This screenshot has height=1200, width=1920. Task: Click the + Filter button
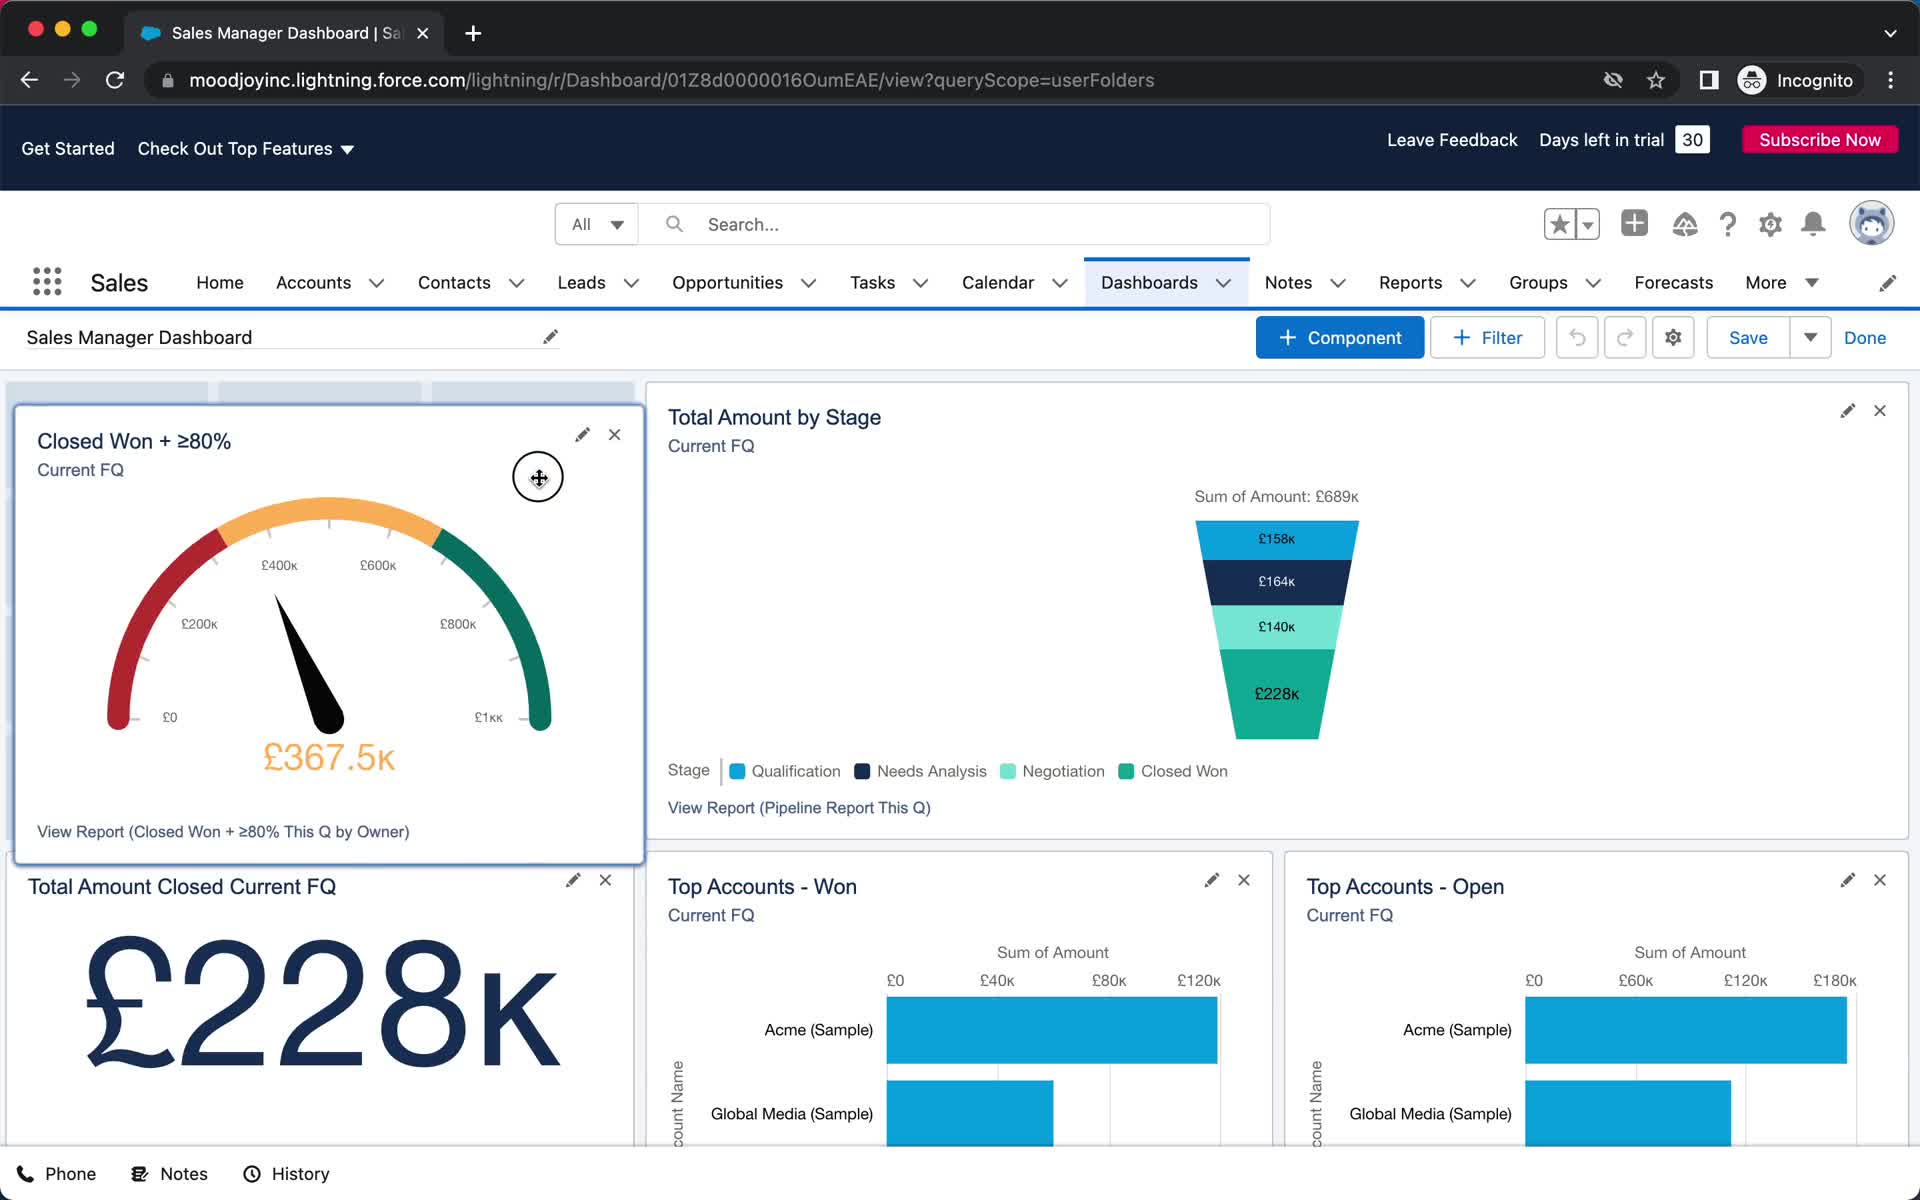click(x=1487, y=338)
